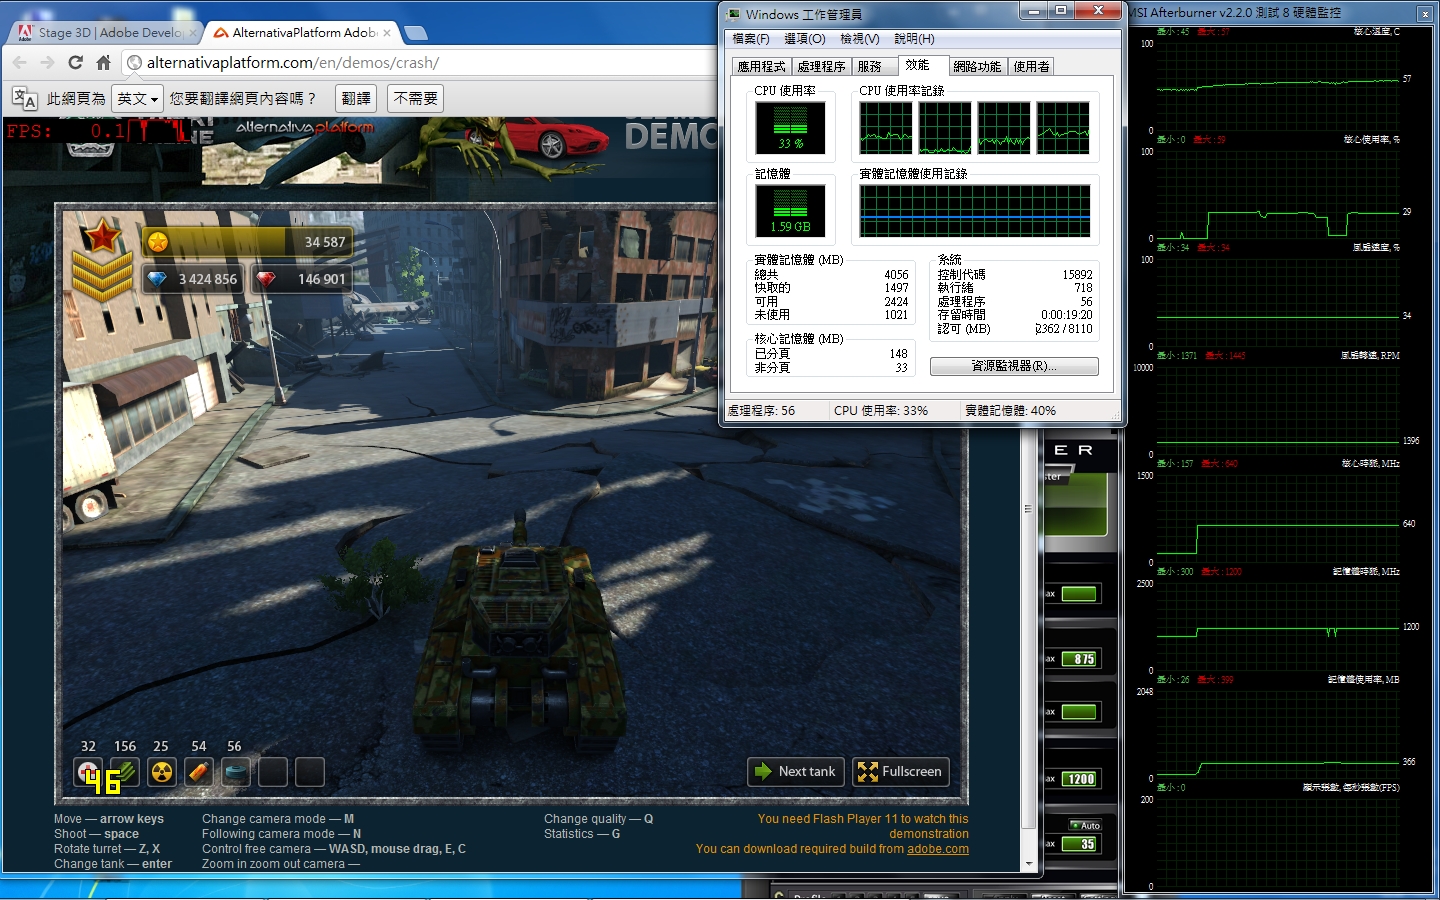
Task: Open the 選項(O) menu in Task Manager
Action: pyautogui.click(x=805, y=39)
